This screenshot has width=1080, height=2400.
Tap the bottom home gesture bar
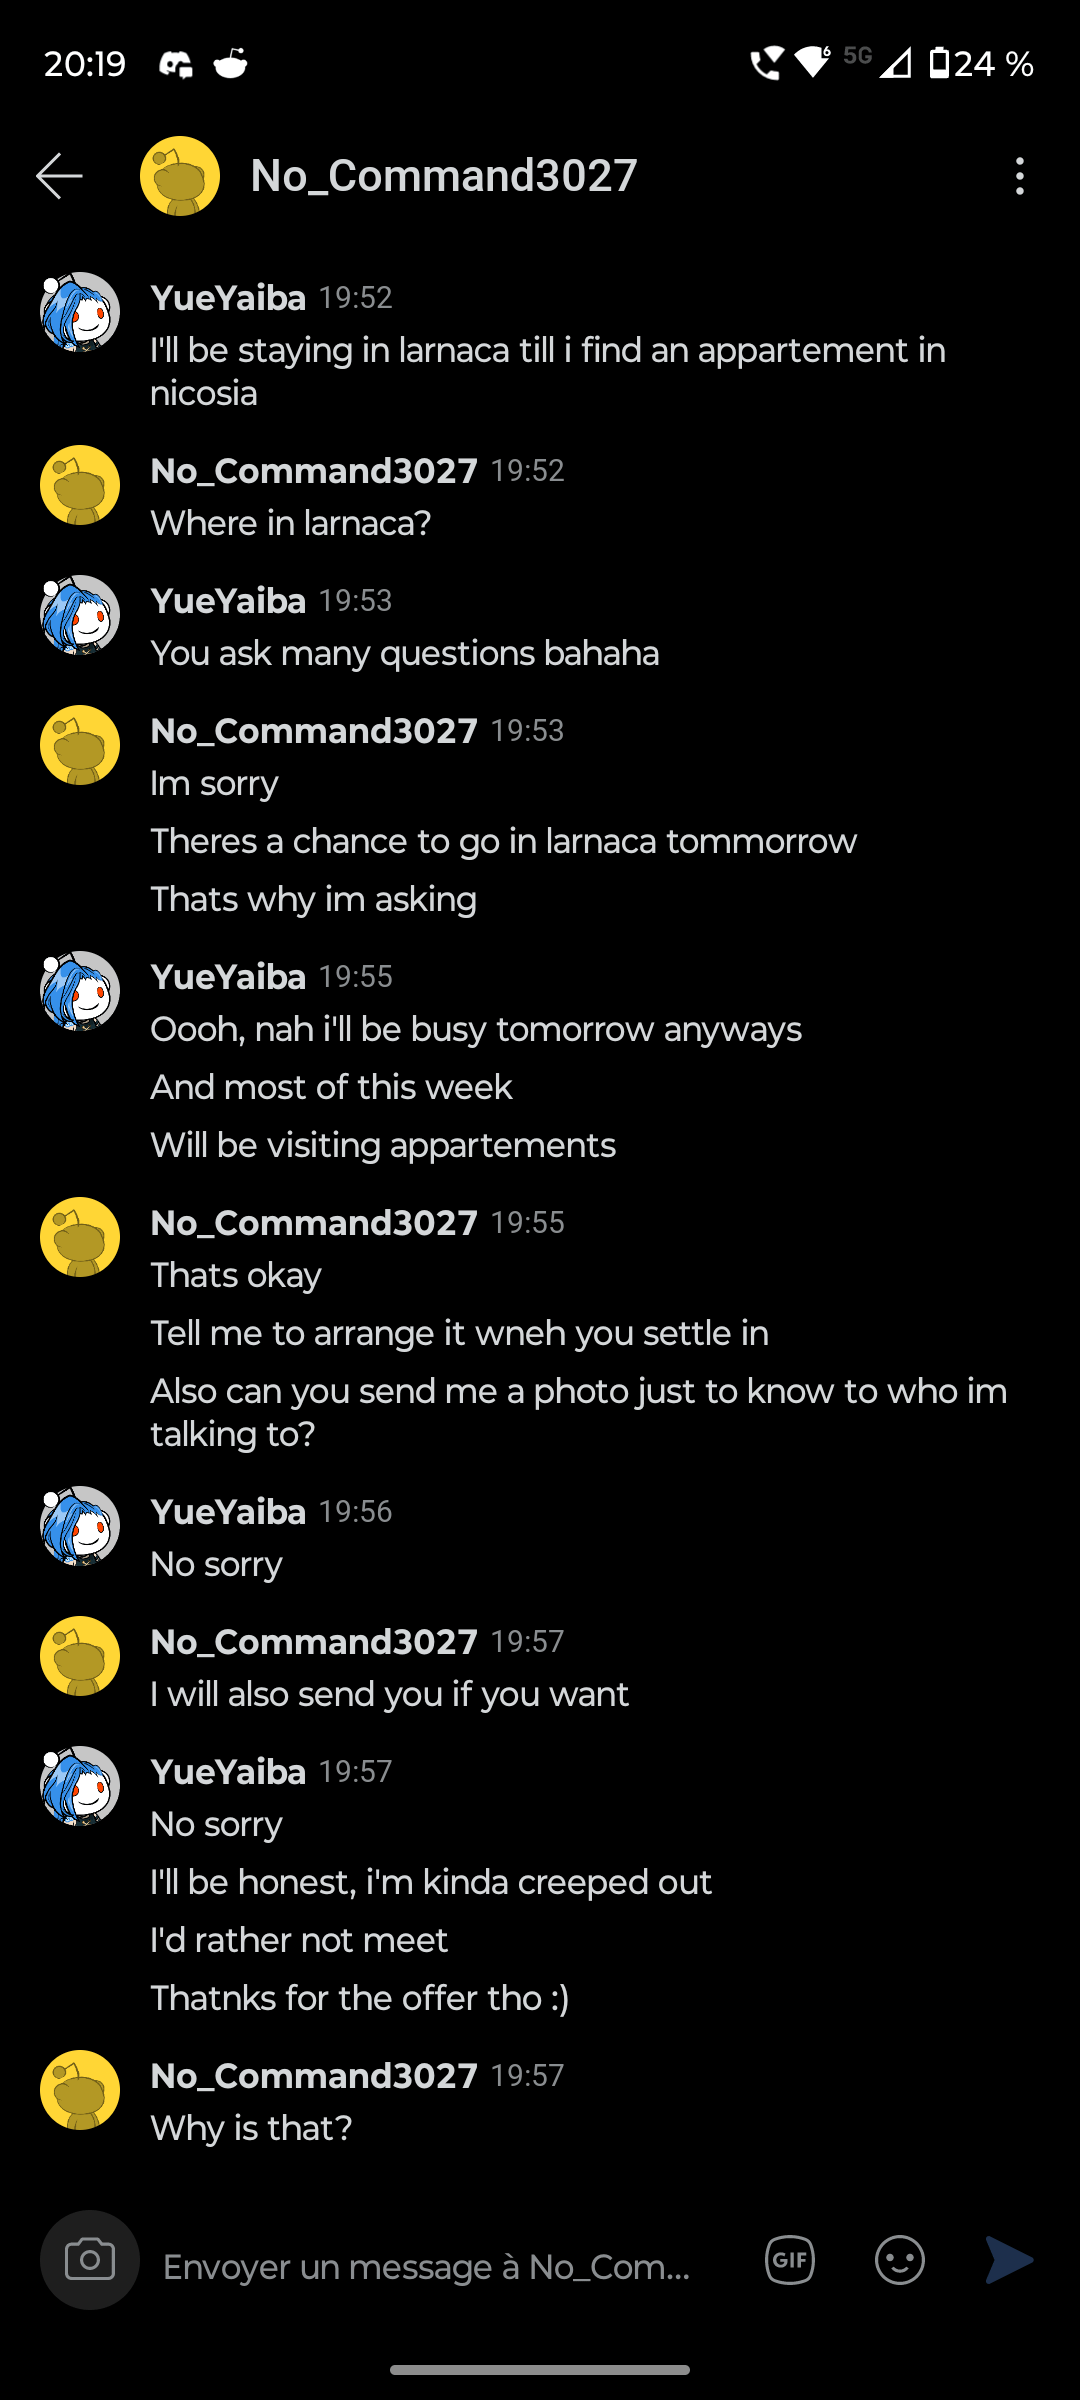tap(540, 2370)
